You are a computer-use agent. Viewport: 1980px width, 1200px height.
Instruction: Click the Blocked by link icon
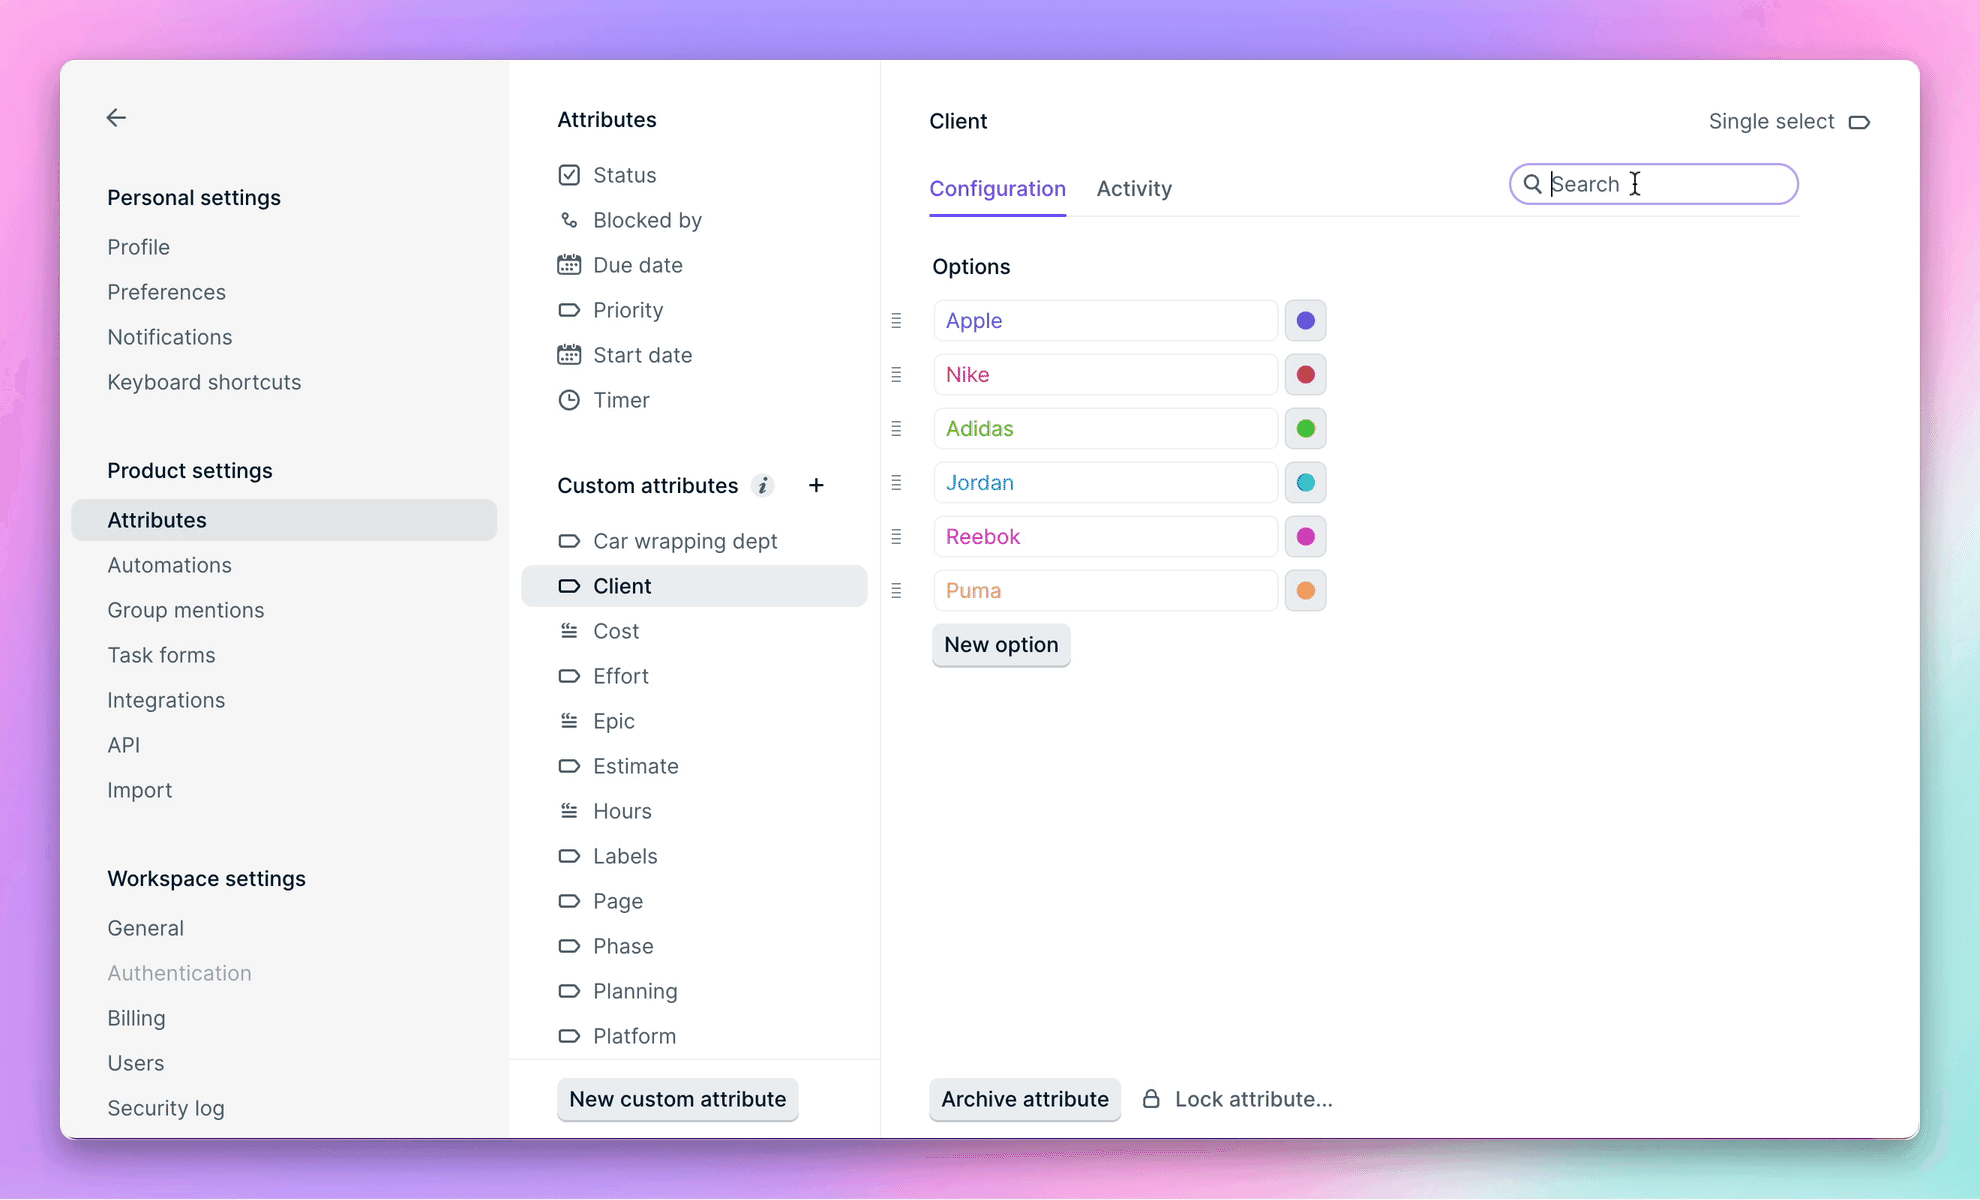click(569, 220)
